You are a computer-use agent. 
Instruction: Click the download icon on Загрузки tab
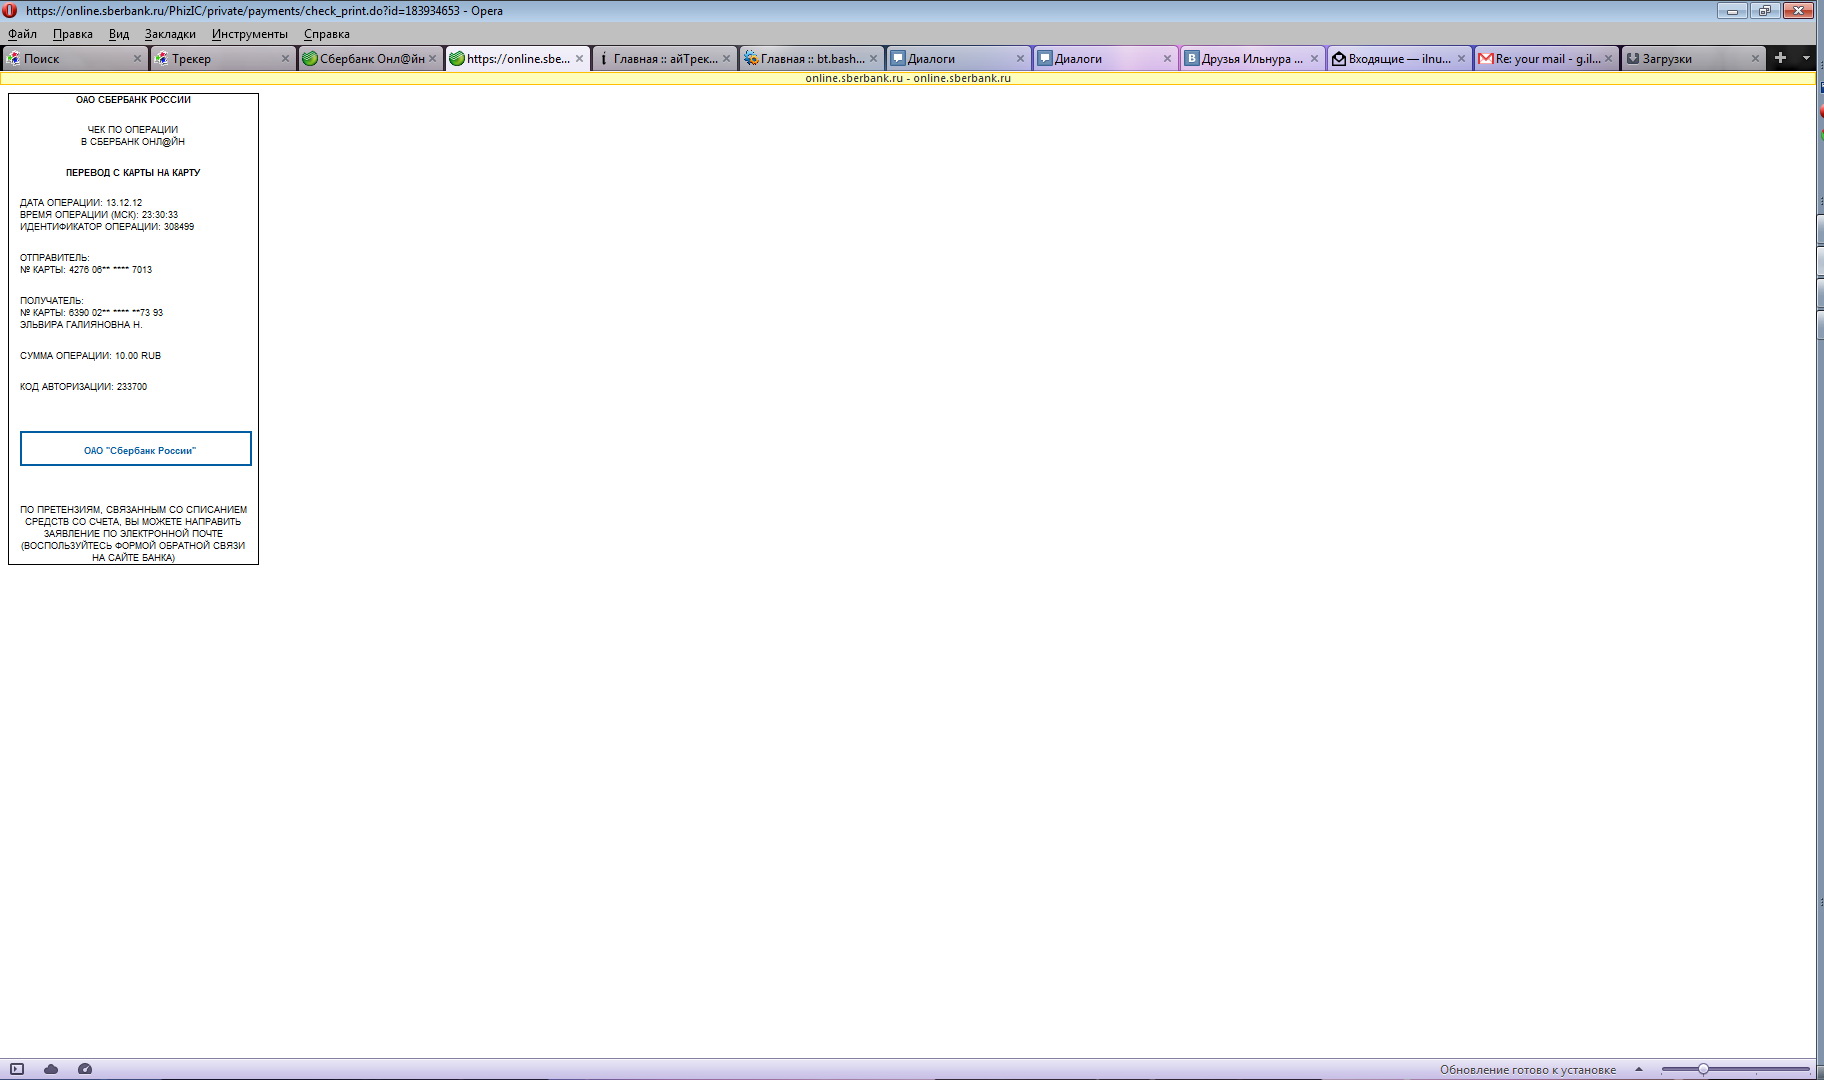coord(1633,59)
